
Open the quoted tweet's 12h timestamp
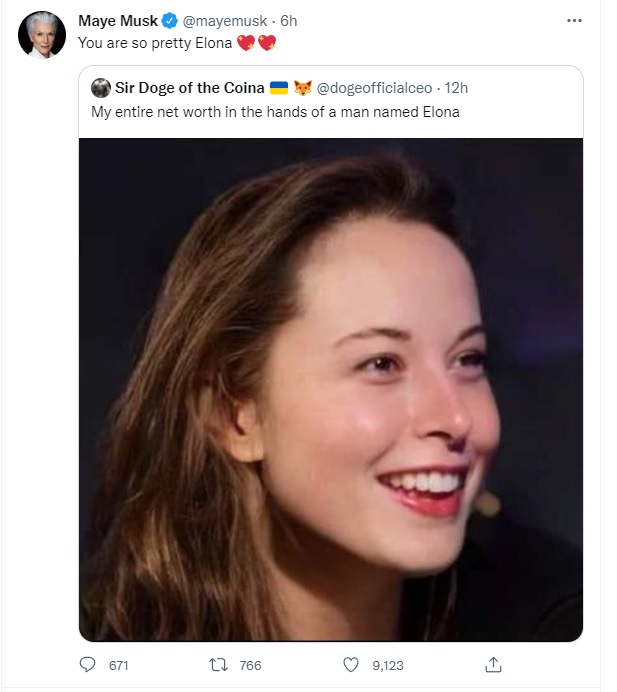click(x=456, y=88)
